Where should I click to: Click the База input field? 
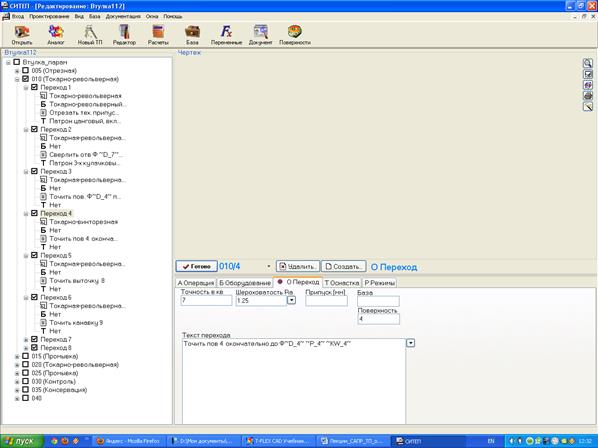378,301
